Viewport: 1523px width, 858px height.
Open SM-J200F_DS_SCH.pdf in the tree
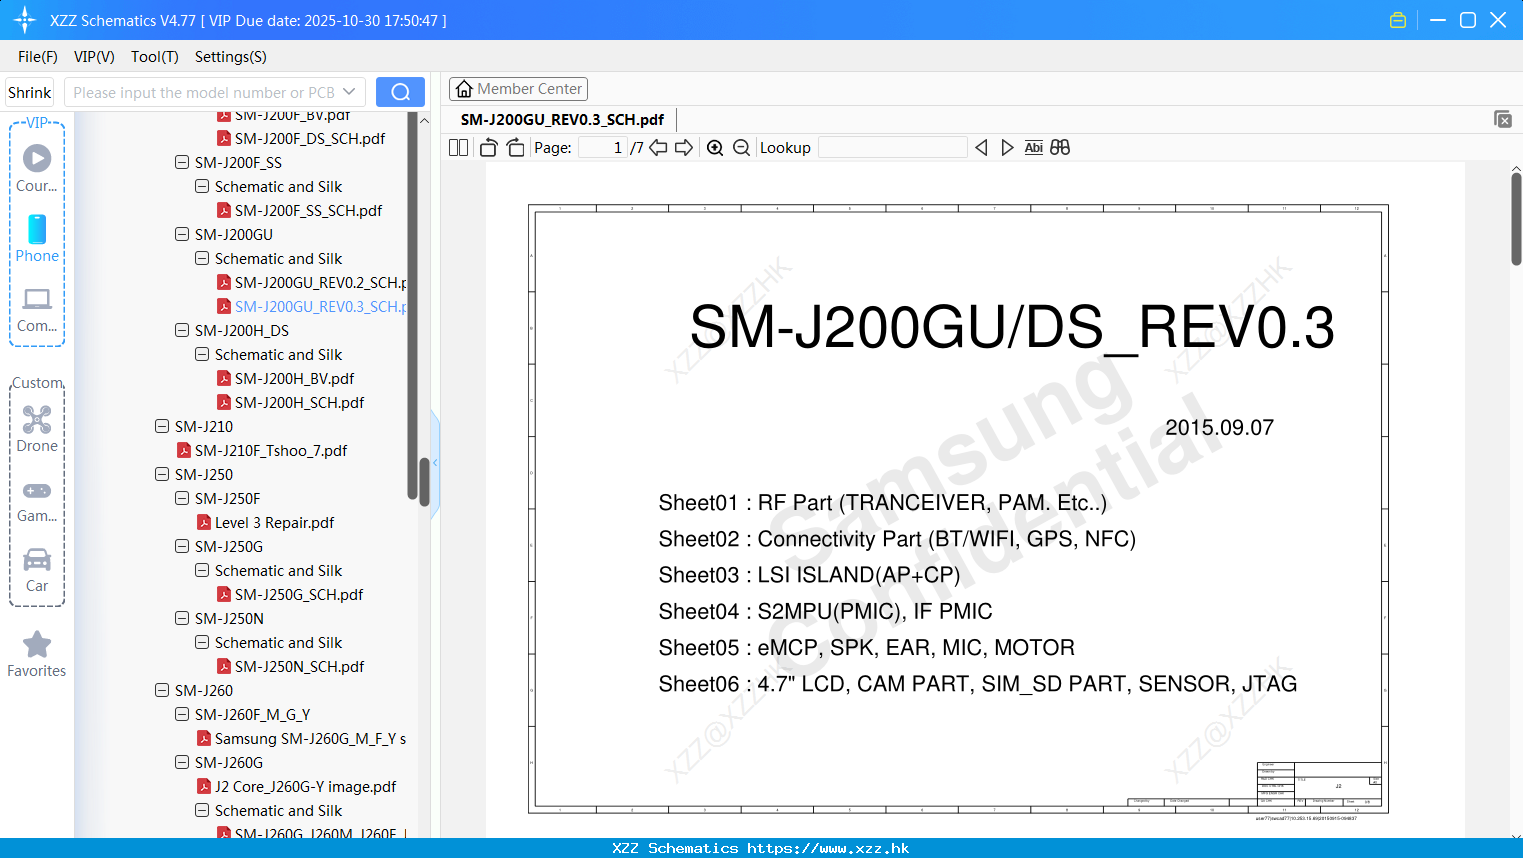[x=310, y=138]
